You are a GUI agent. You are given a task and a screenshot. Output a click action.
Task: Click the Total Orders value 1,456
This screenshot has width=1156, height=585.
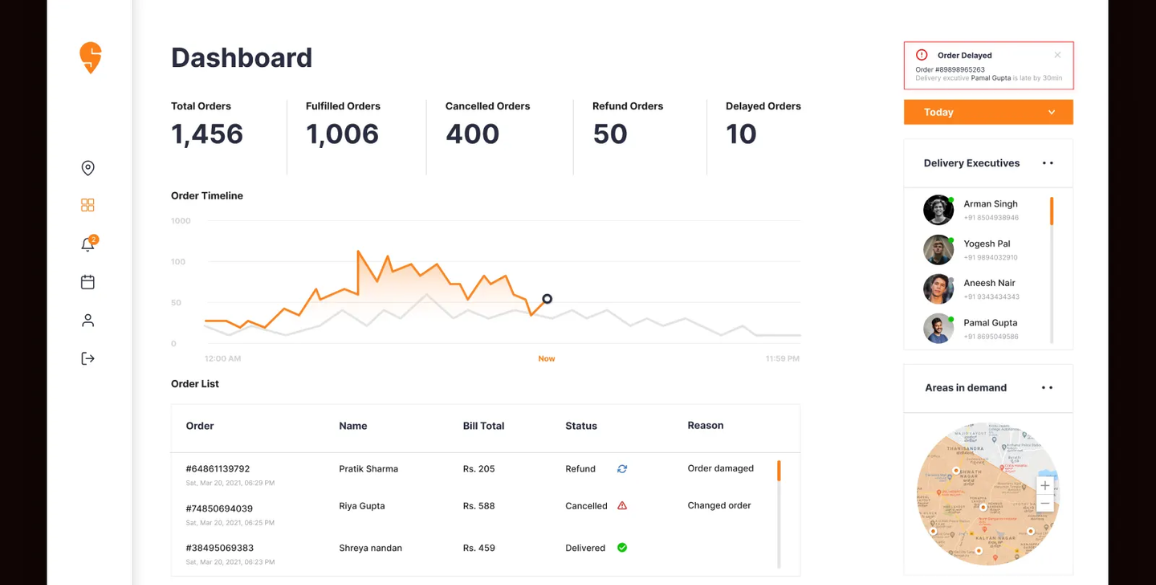[x=207, y=134]
